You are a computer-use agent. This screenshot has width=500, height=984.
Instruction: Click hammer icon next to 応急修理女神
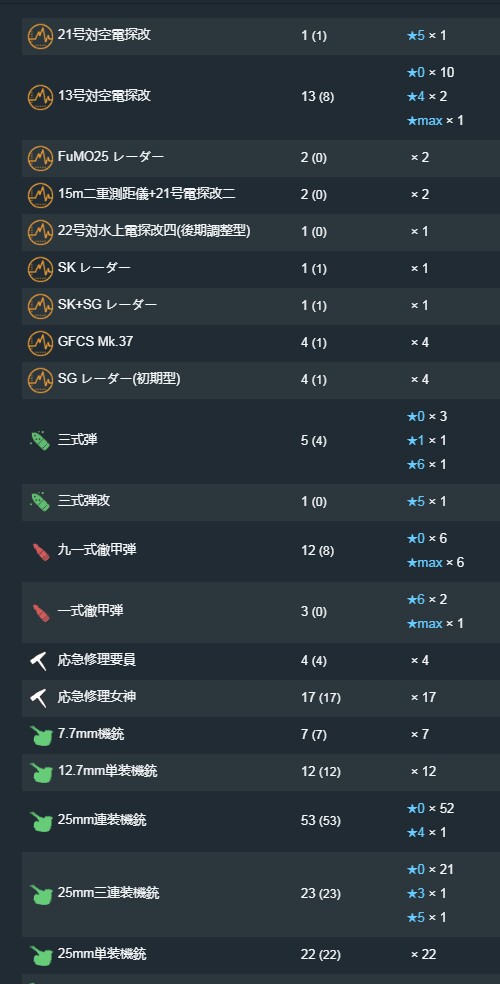[39, 698]
